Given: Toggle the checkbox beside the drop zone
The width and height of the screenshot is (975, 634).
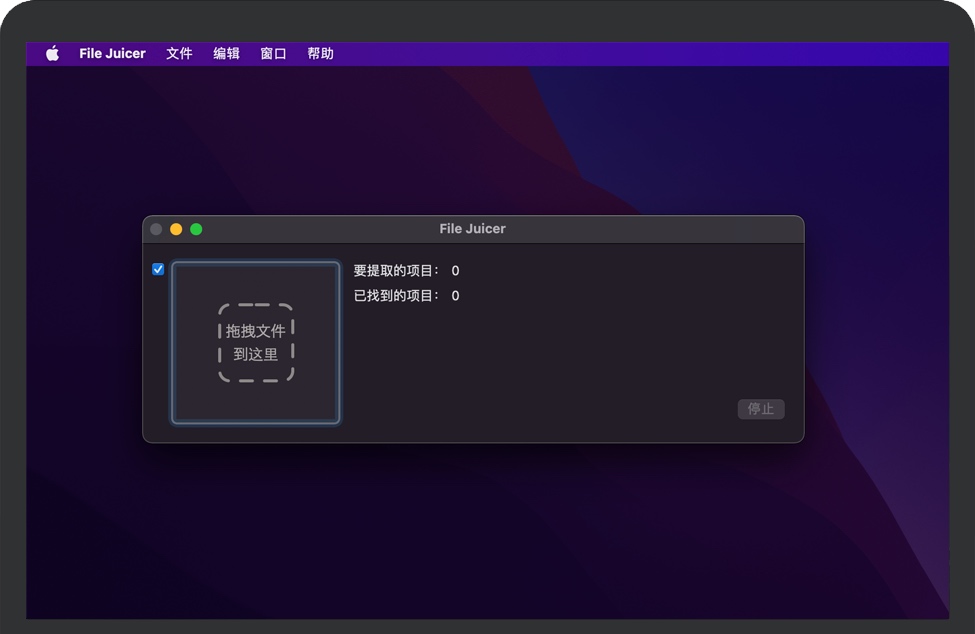Looking at the screenshot, I should [158, 269].
